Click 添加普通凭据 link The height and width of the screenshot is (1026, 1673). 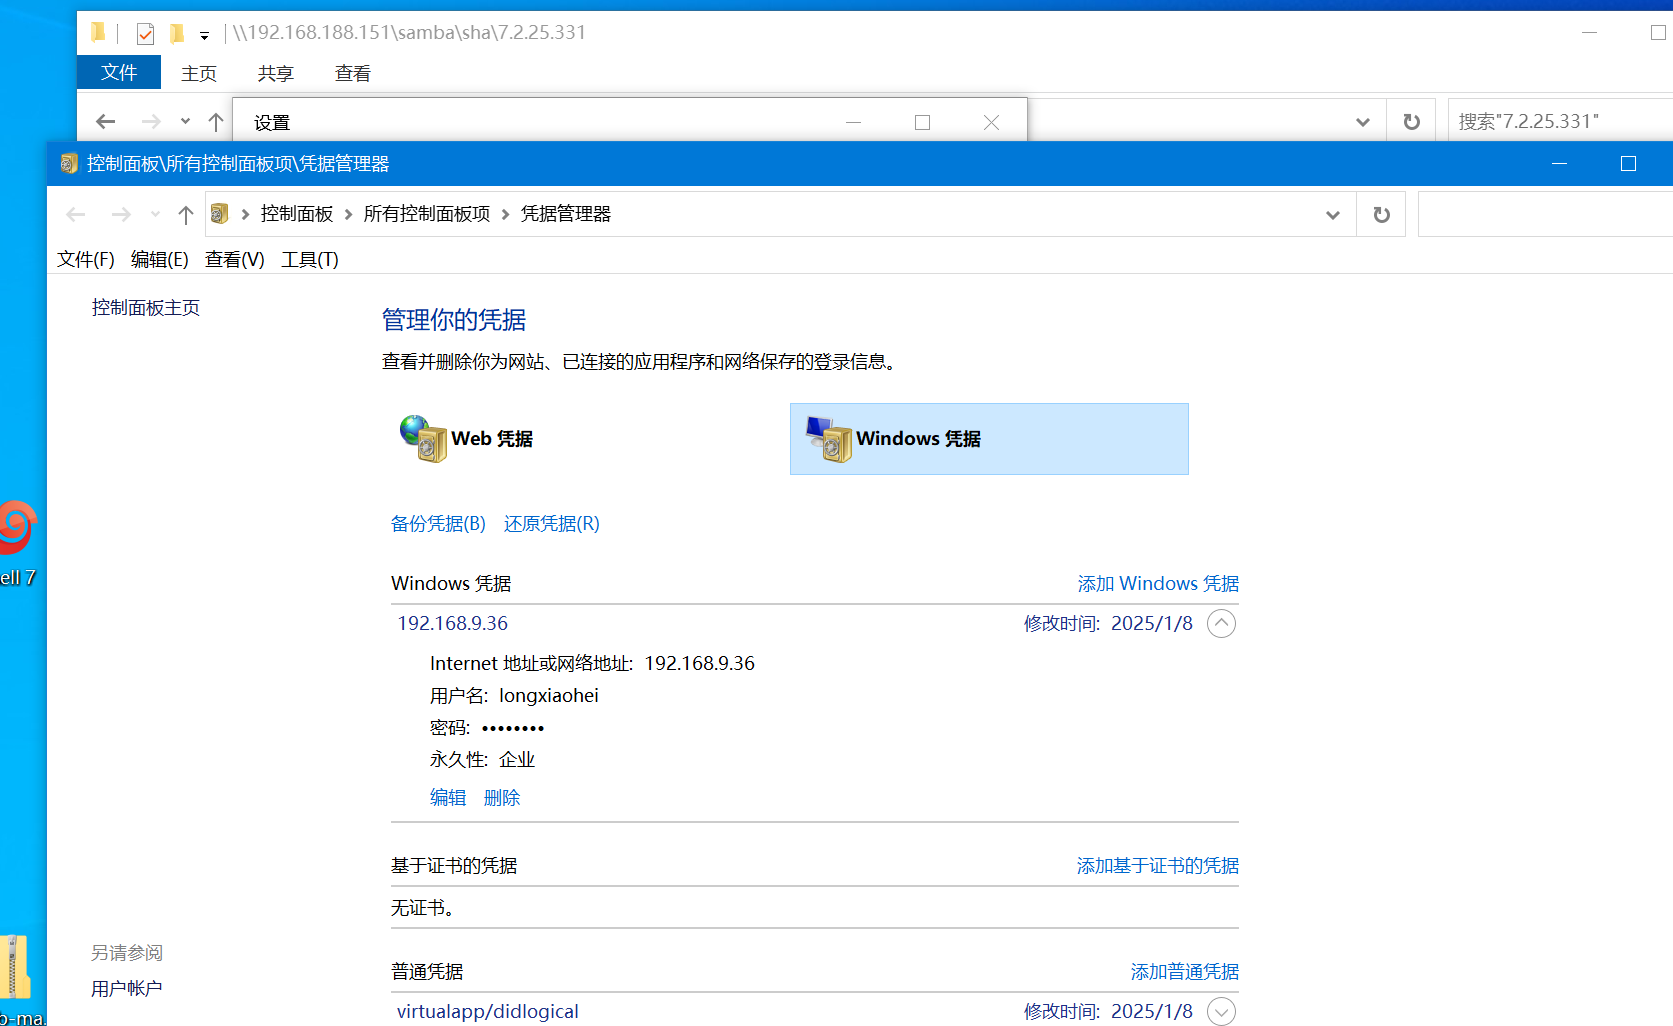click(x=1185, y=972)
